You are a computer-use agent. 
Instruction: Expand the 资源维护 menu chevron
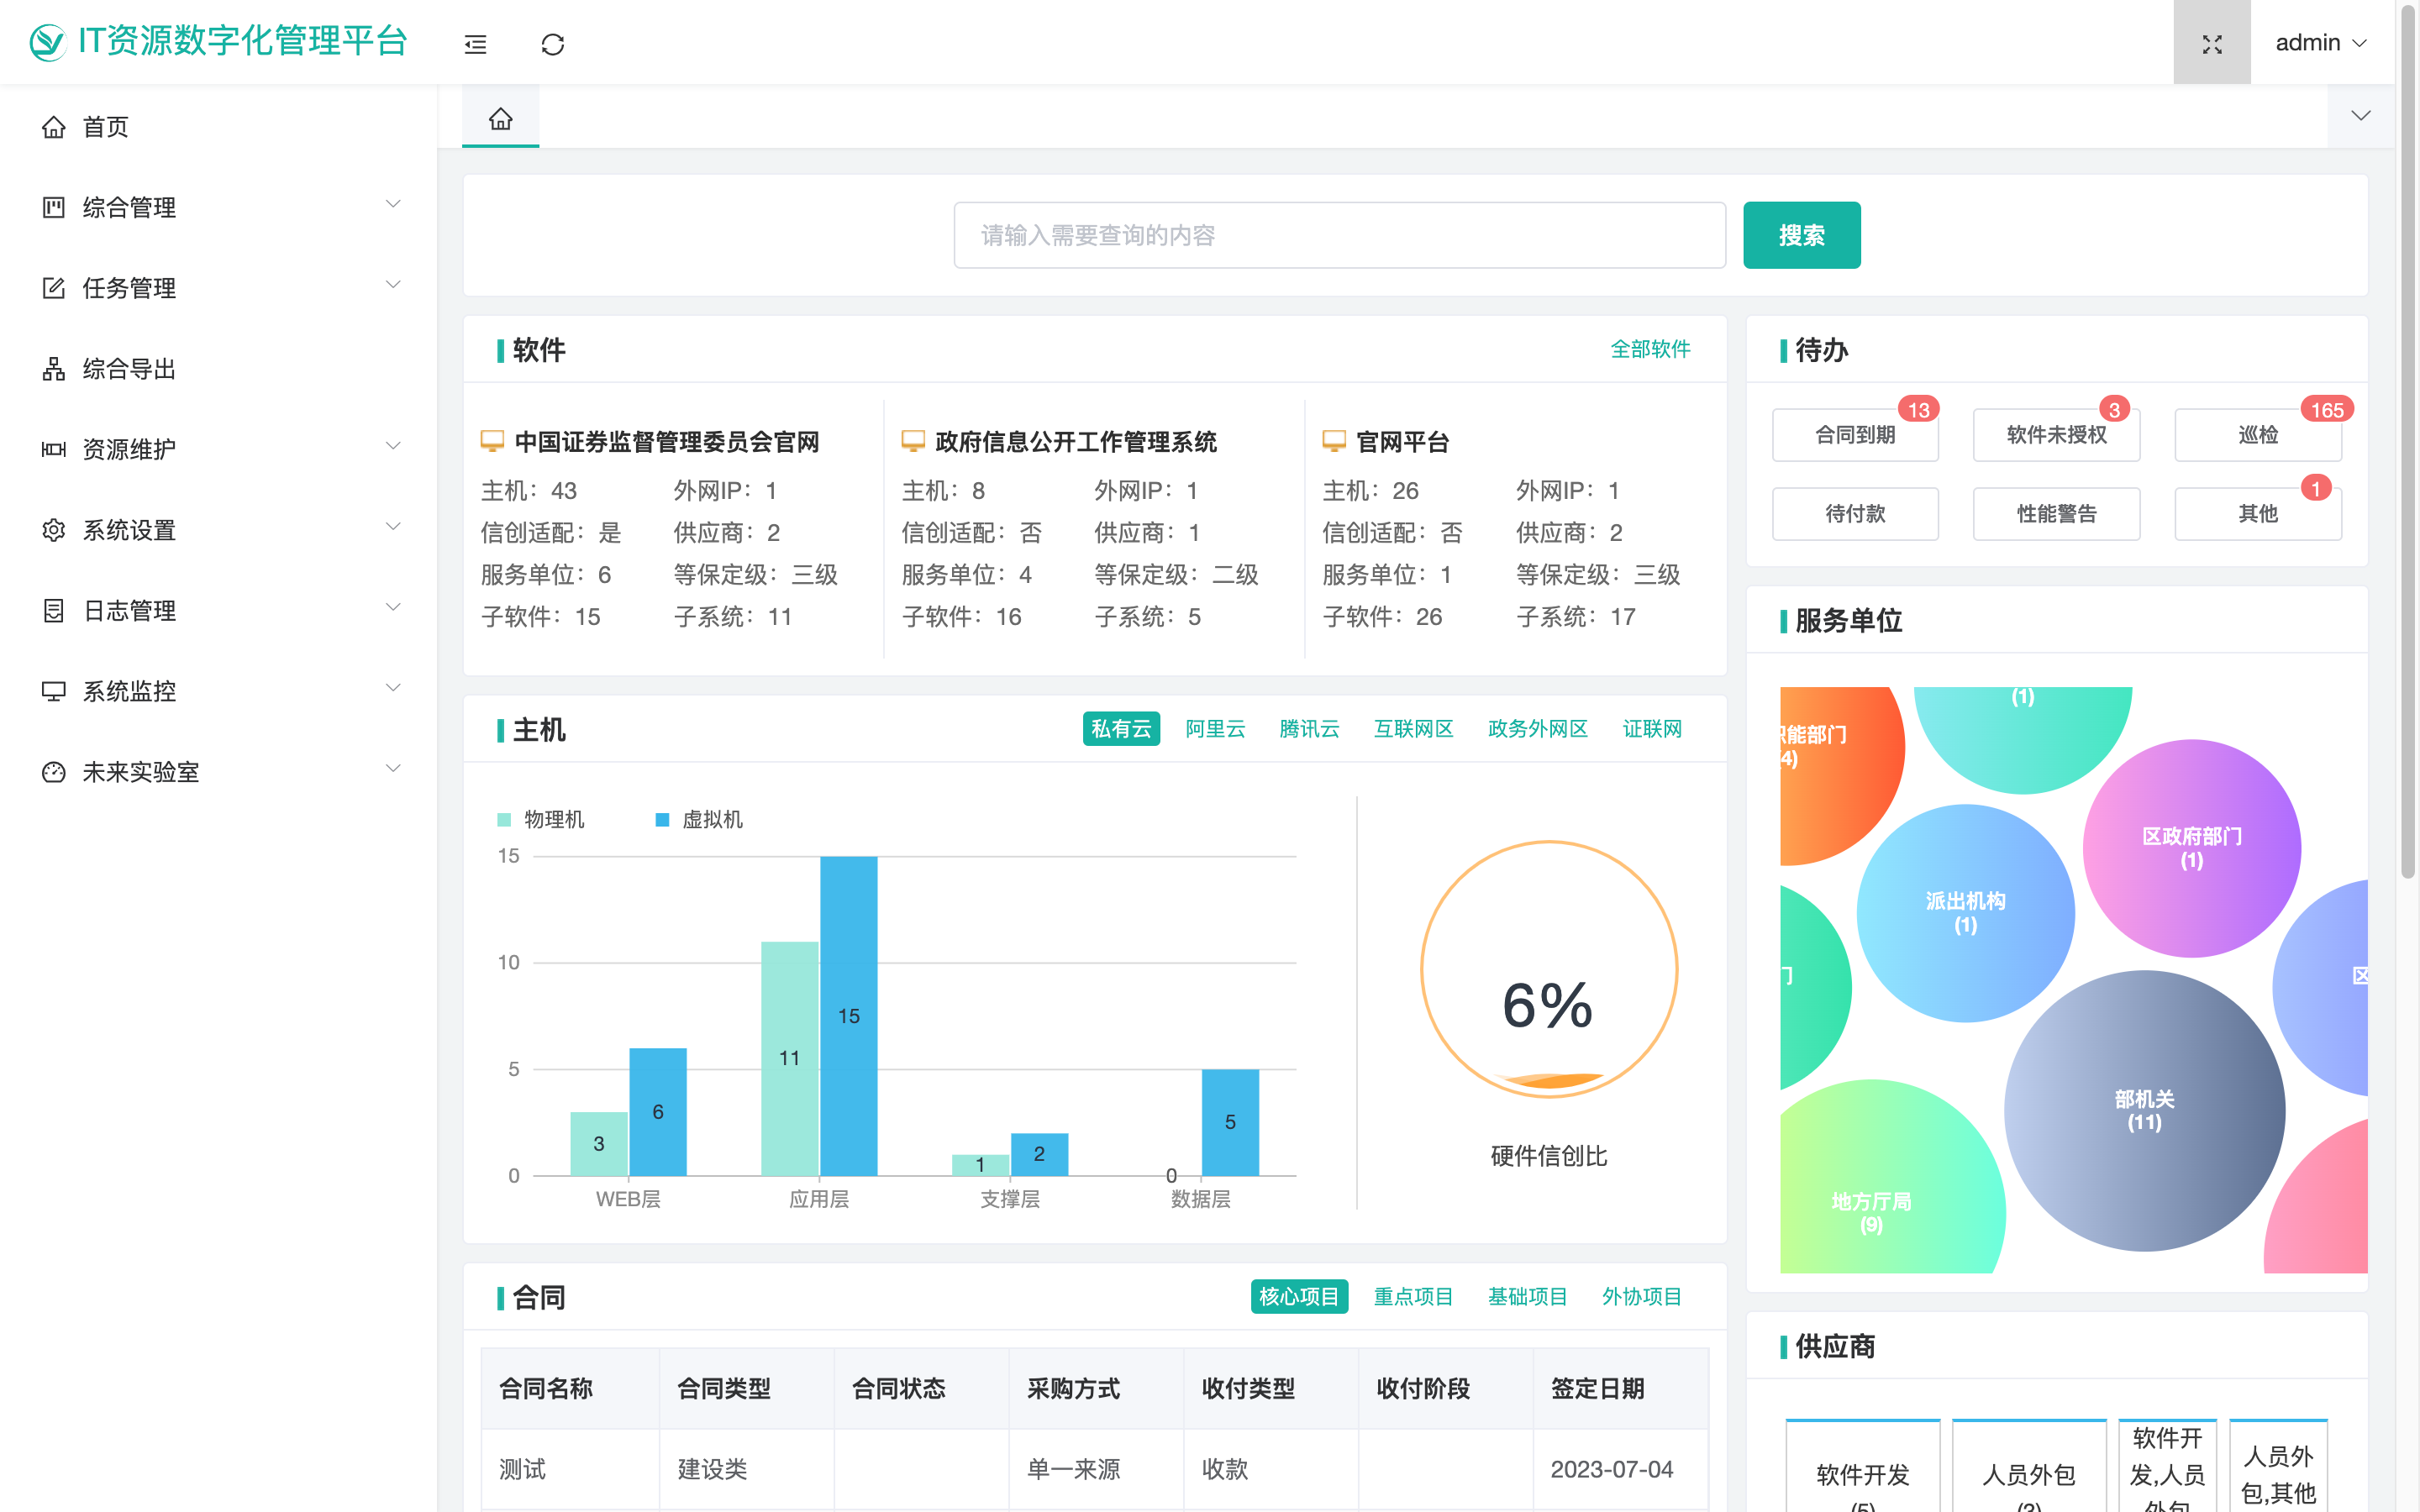393,446
